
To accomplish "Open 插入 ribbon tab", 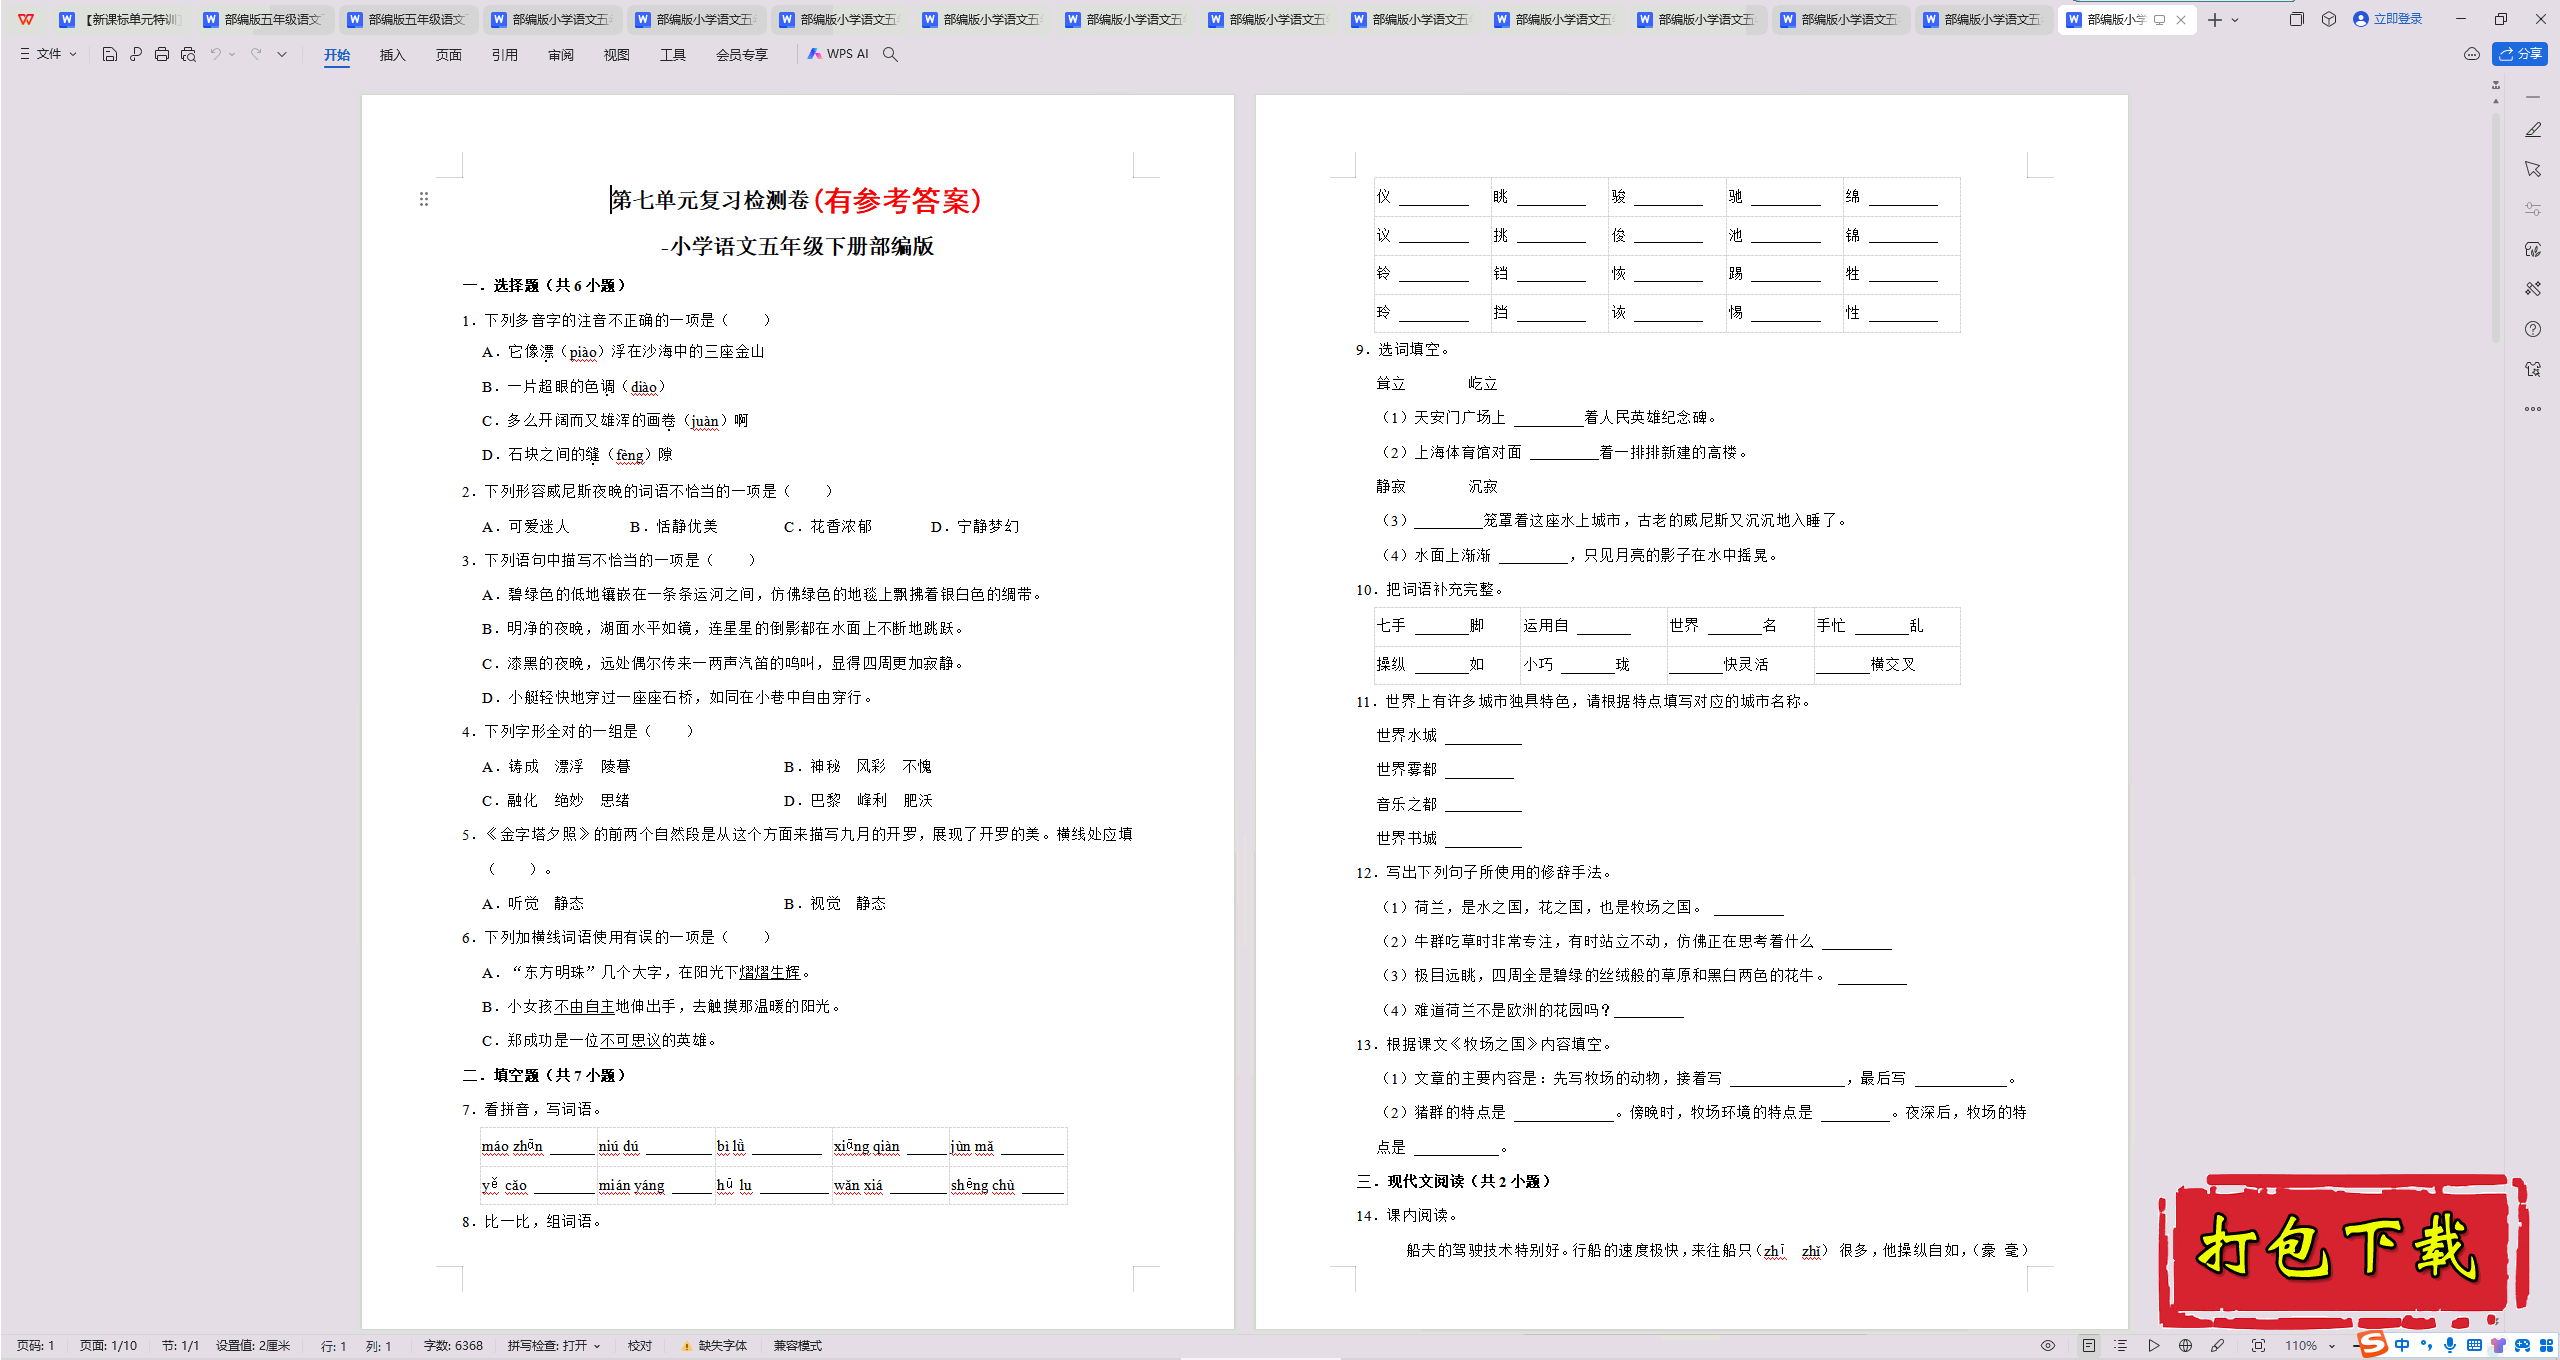I will [x=393, y=55].
